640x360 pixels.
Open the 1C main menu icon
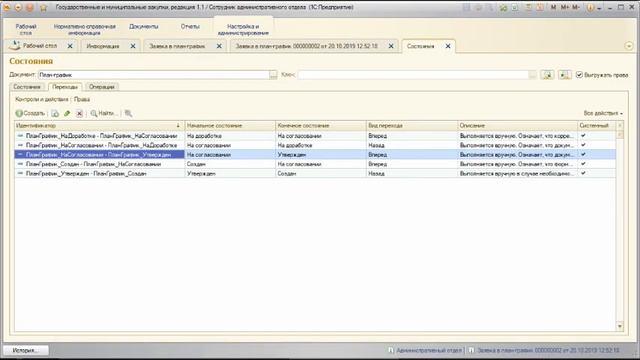(7, 7)
